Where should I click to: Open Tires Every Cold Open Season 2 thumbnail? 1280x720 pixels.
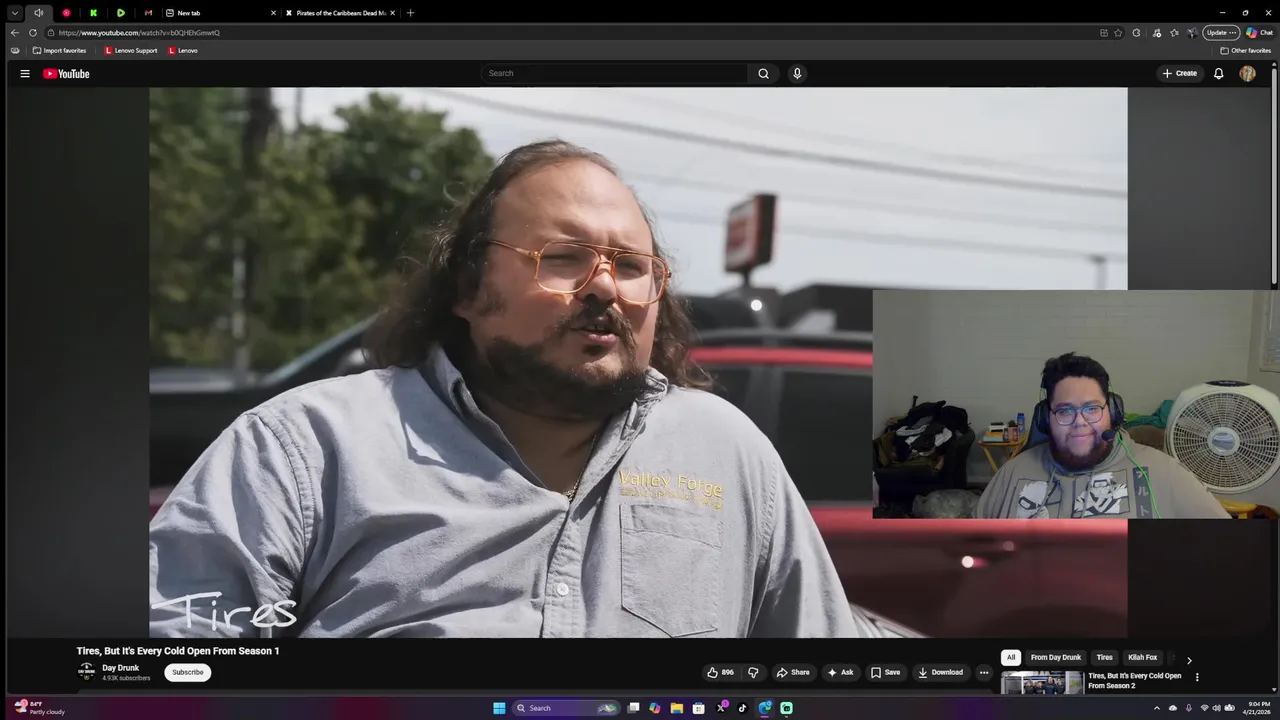[x=1042, y=682]
